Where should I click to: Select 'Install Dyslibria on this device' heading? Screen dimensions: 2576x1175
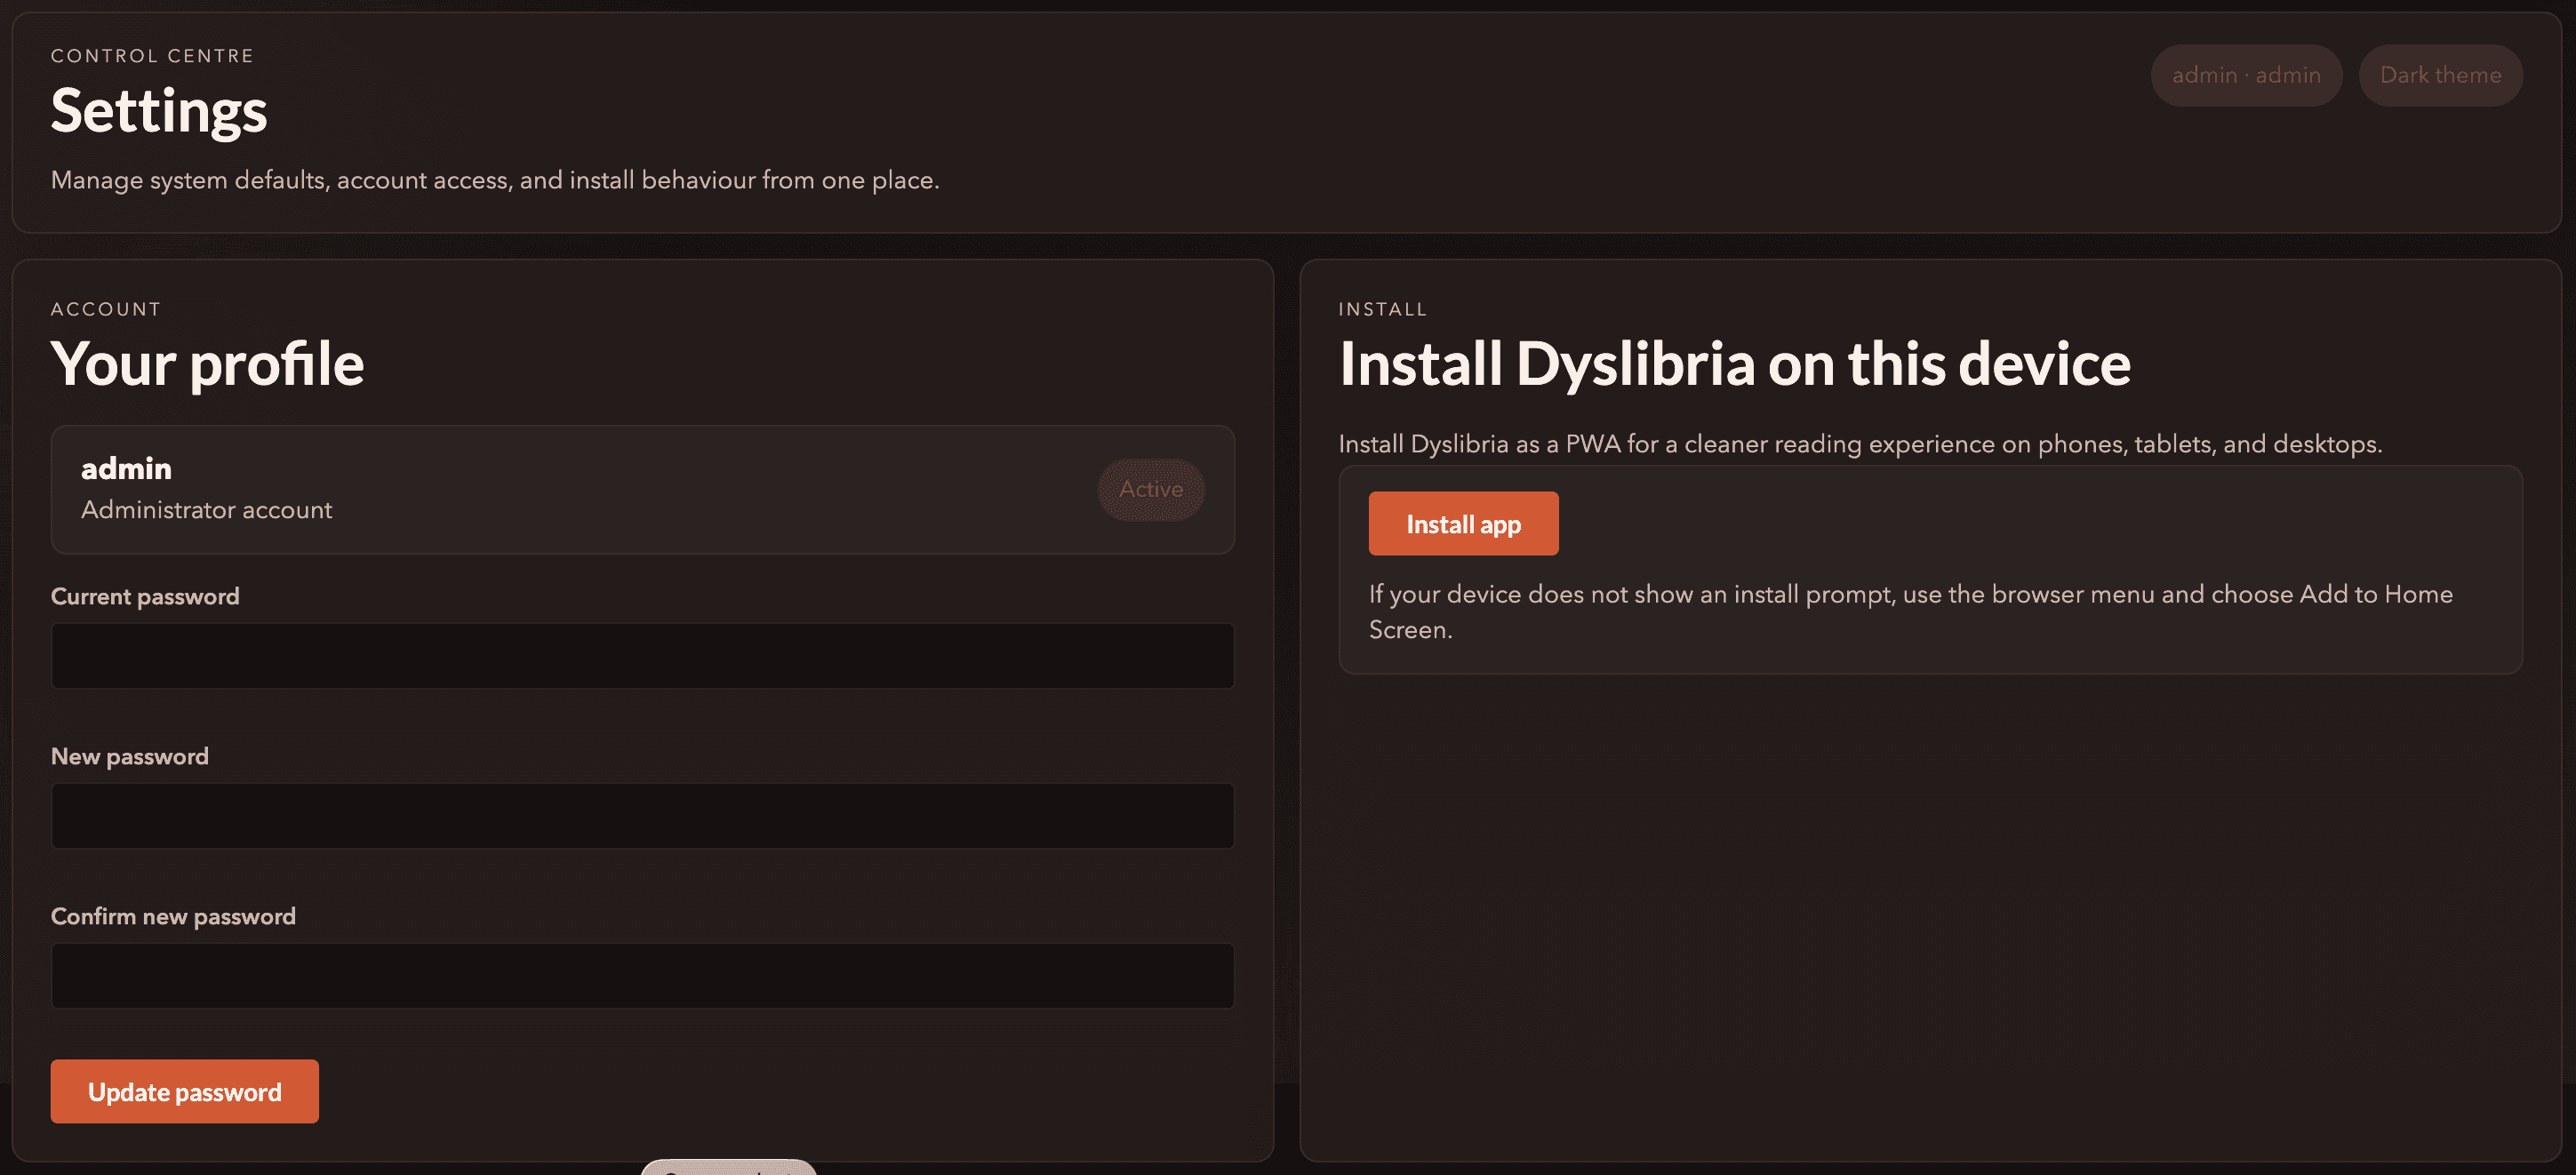pyautogui.click(x=1735, y=363)
